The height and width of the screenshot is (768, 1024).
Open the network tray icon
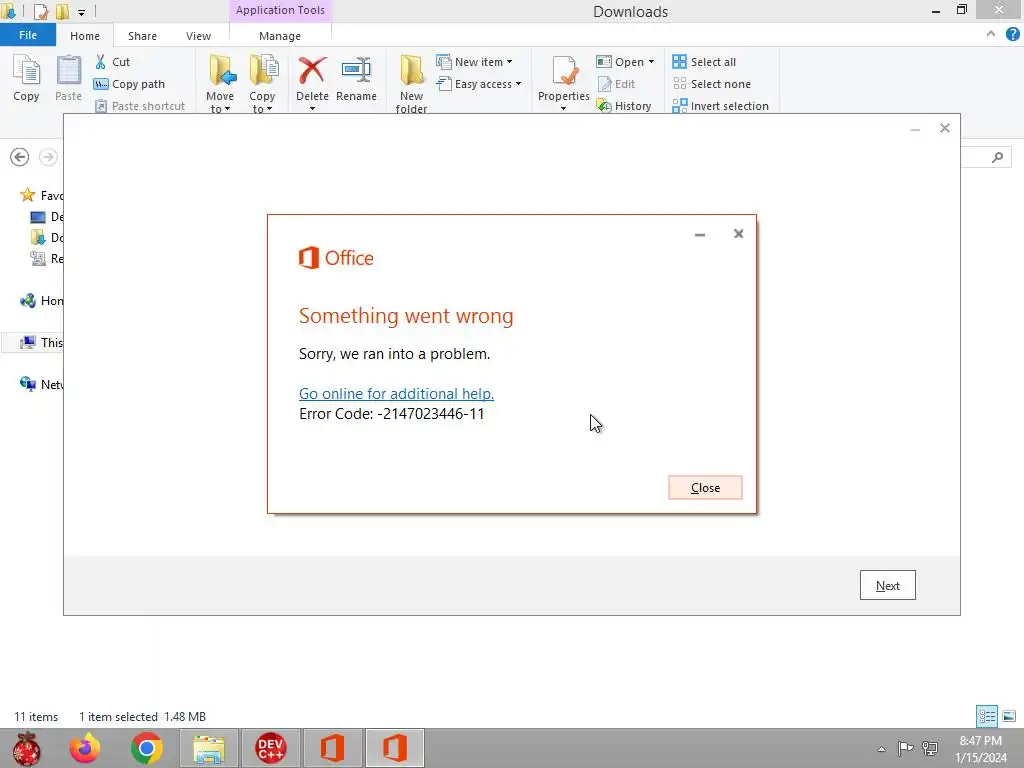point(930,748)
